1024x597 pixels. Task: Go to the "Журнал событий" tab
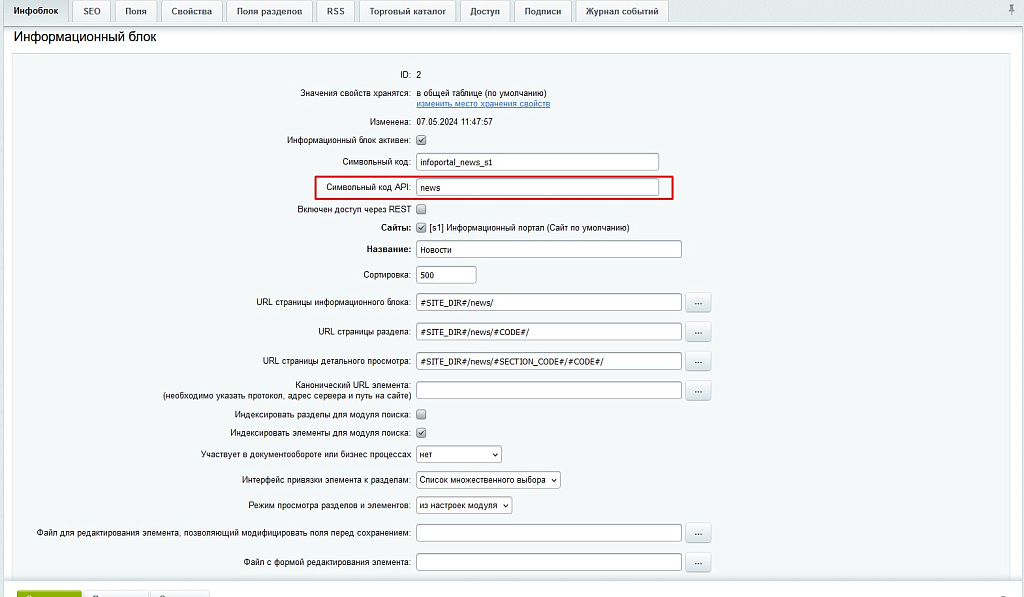coord(621,11)
